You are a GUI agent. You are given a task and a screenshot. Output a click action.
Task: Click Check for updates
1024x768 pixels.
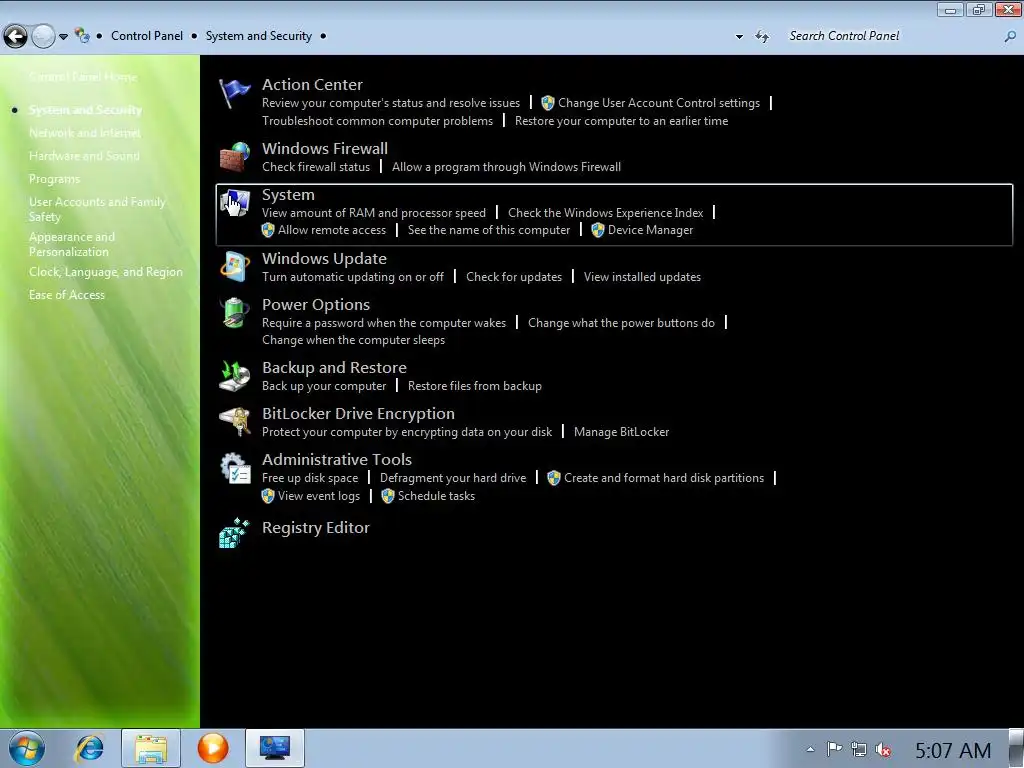coord(514,277)
